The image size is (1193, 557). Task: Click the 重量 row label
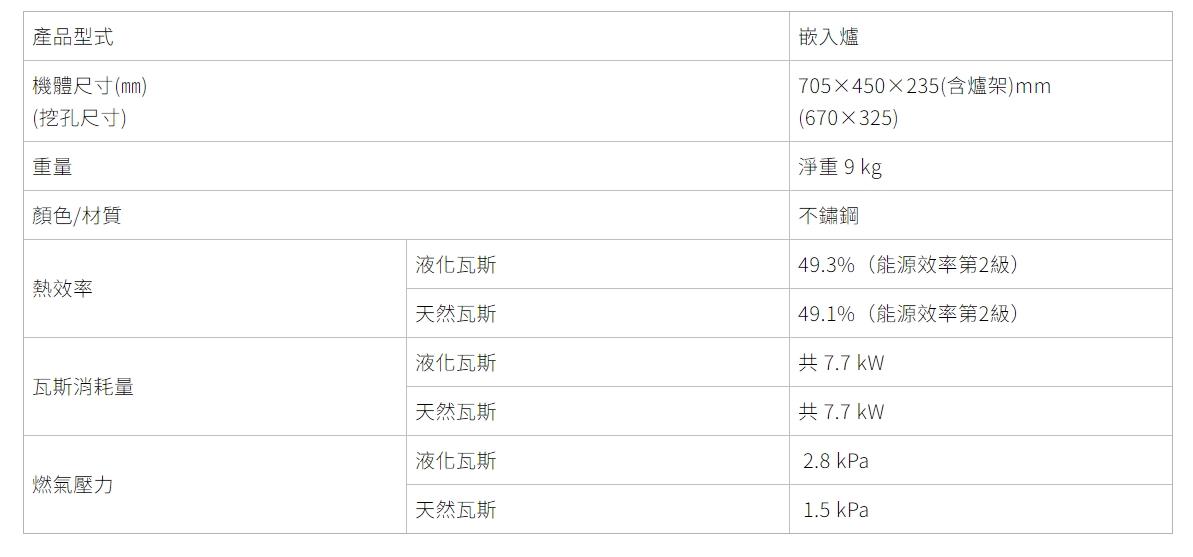point(406,166)
